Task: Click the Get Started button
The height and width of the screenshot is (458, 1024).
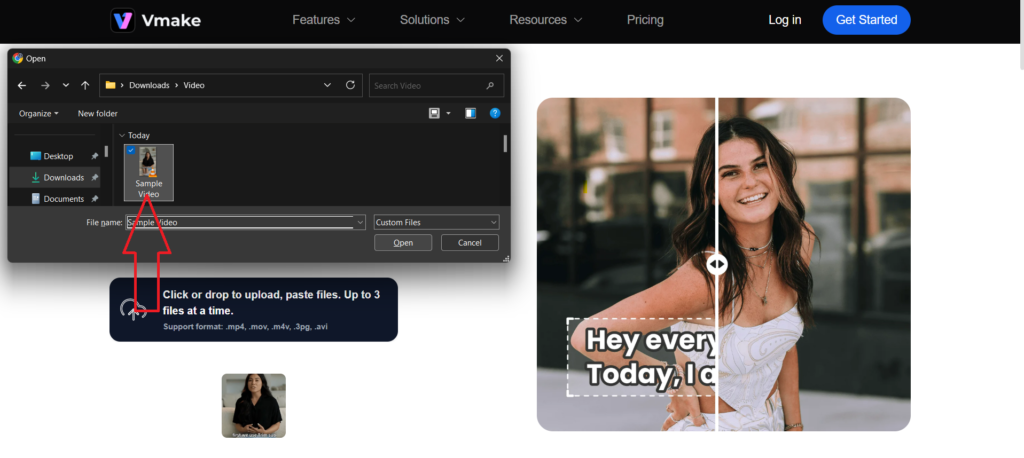Action: [x=866, y=20]
